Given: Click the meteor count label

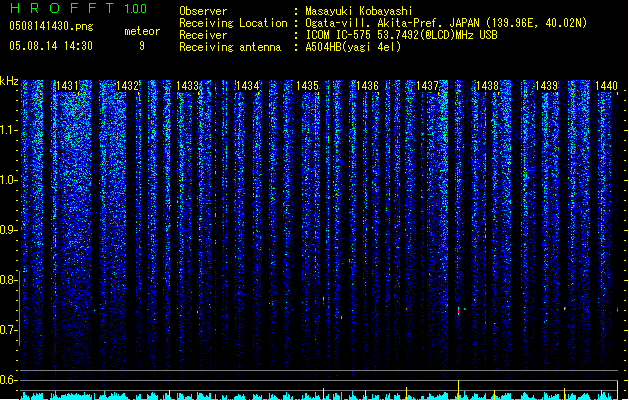Looking at the screenshot, I should pos(142,31).
